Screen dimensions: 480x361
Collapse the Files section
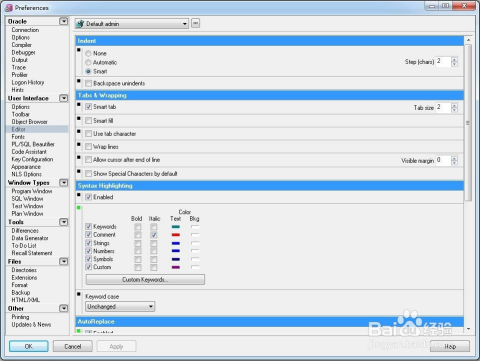[63, 262]
